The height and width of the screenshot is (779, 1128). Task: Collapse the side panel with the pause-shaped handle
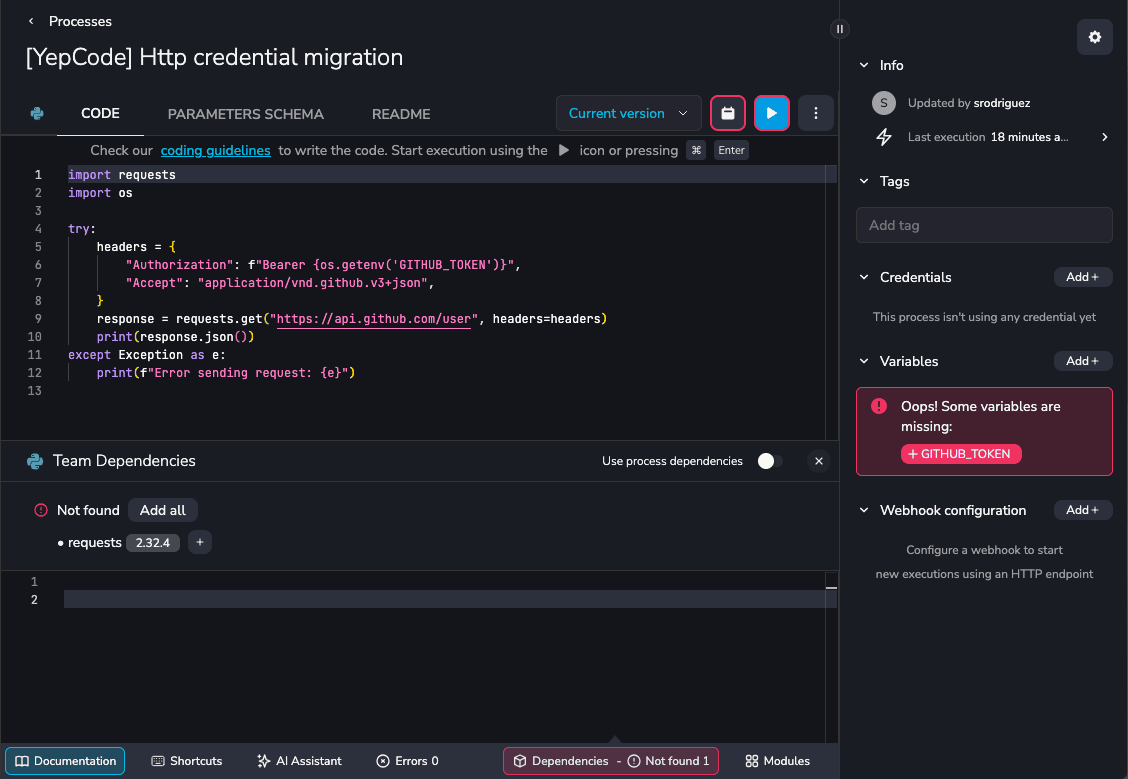point(840,29)
